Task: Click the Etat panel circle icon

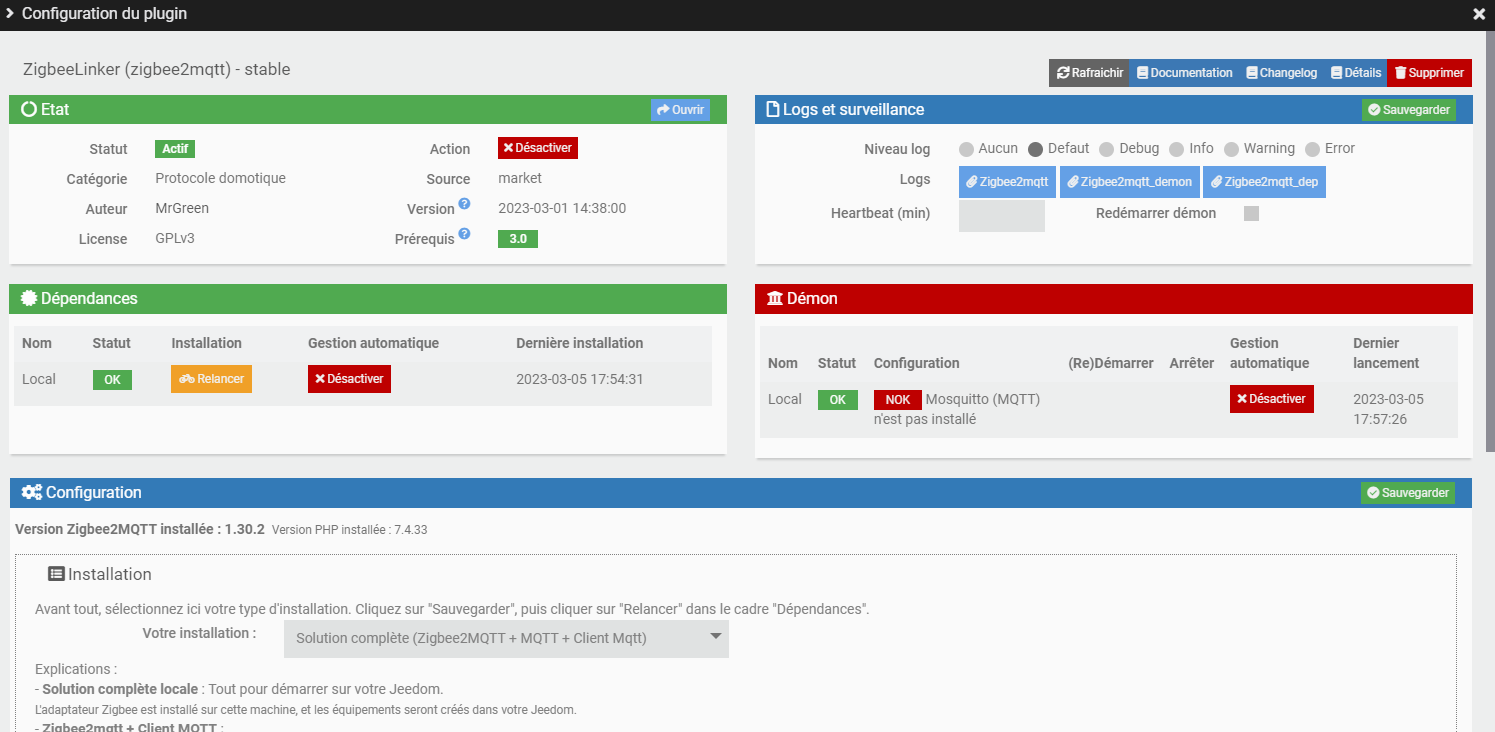Action: tap(28, 109)
